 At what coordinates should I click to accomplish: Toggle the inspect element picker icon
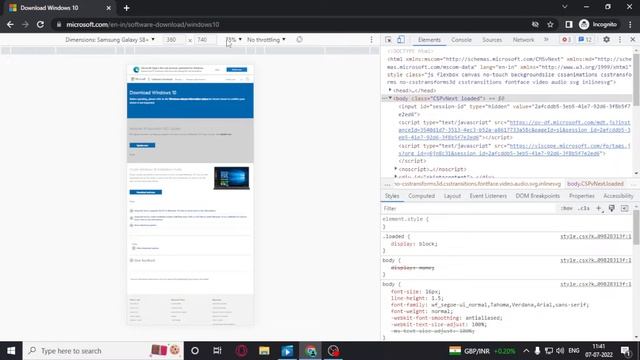(x=388, y=40)
